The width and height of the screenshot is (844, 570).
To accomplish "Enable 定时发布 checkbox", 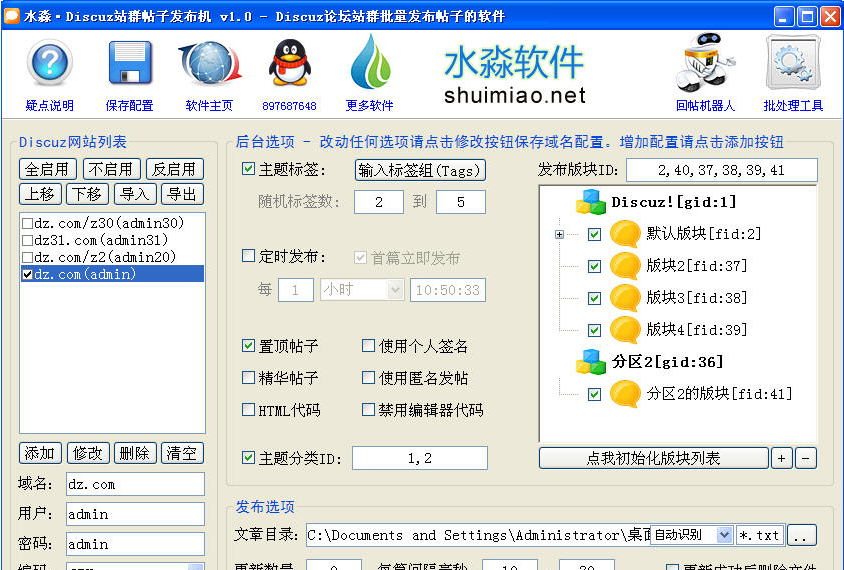I will tap(248, 255).
